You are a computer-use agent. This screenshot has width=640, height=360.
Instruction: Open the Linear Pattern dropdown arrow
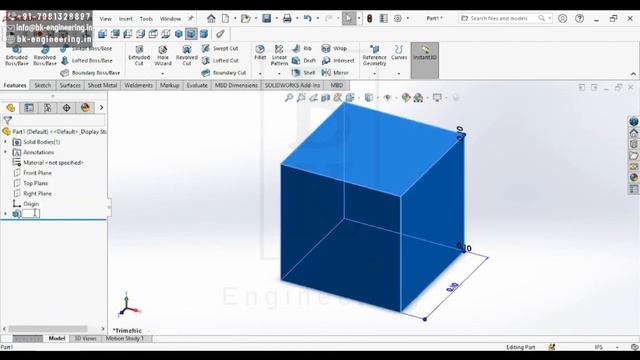coord(279,74)
